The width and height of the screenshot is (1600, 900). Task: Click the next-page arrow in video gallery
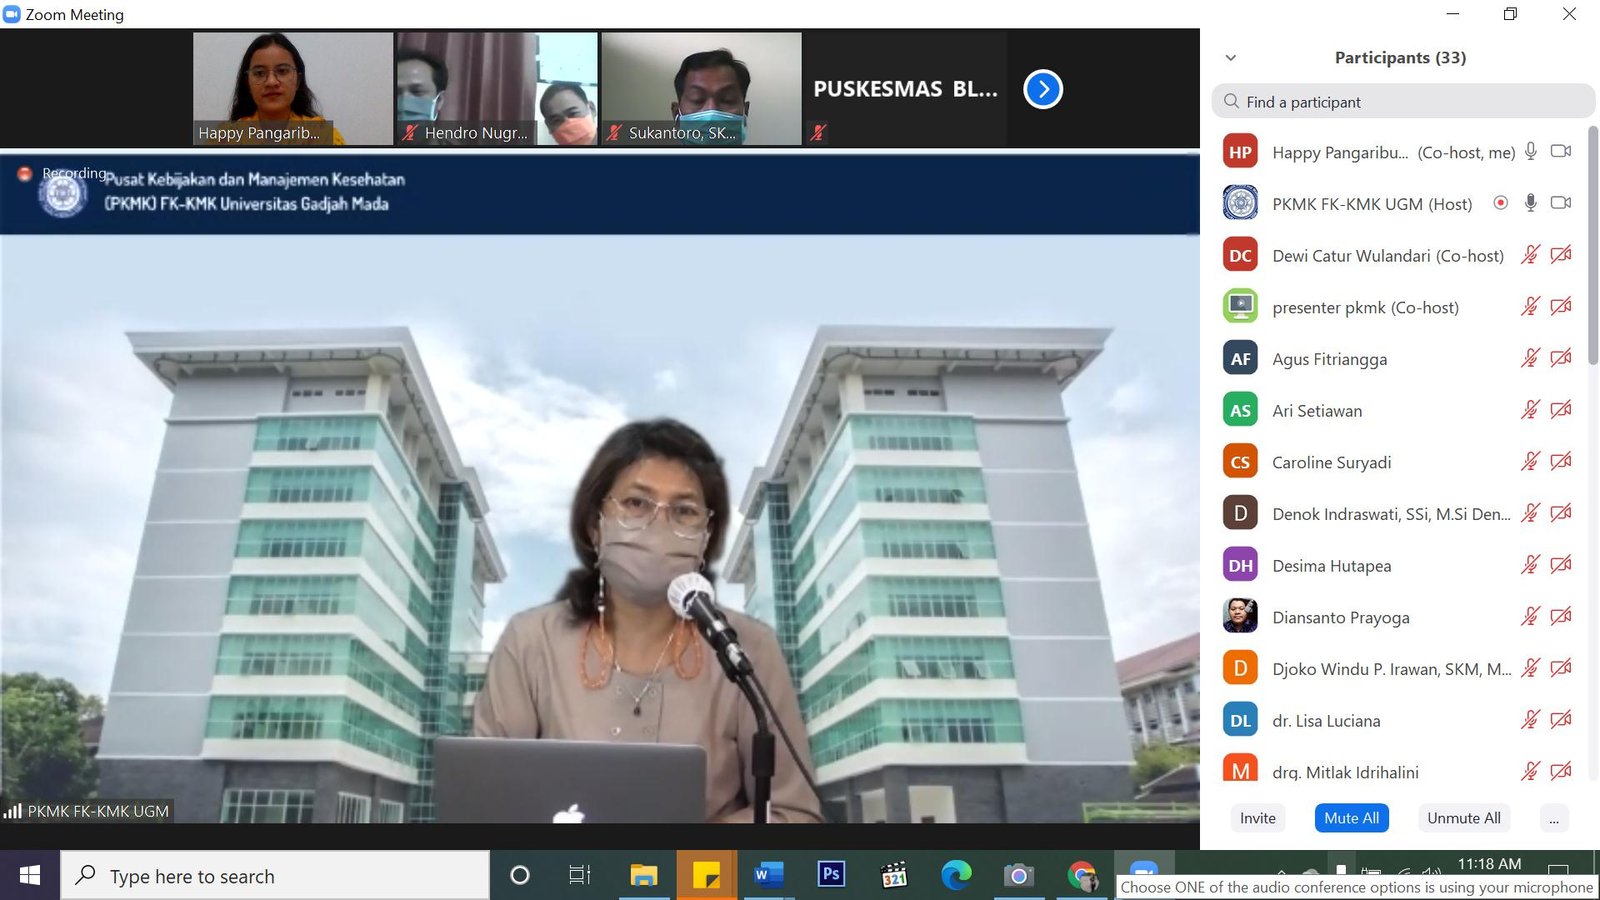(x=1043, y=89)
